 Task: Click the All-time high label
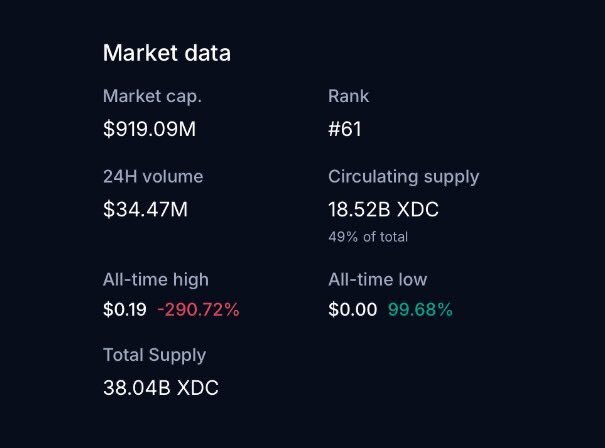coord(156,280)
